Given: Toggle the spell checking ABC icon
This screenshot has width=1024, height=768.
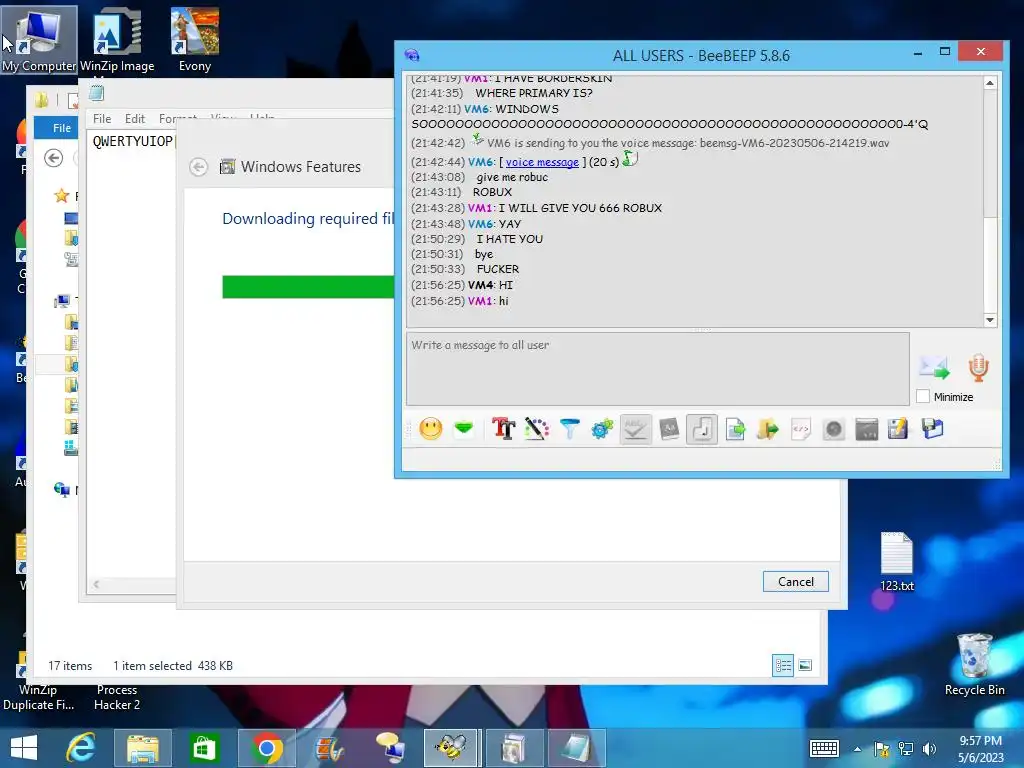Looking at the screenshot, I should (x=635, y=429).
